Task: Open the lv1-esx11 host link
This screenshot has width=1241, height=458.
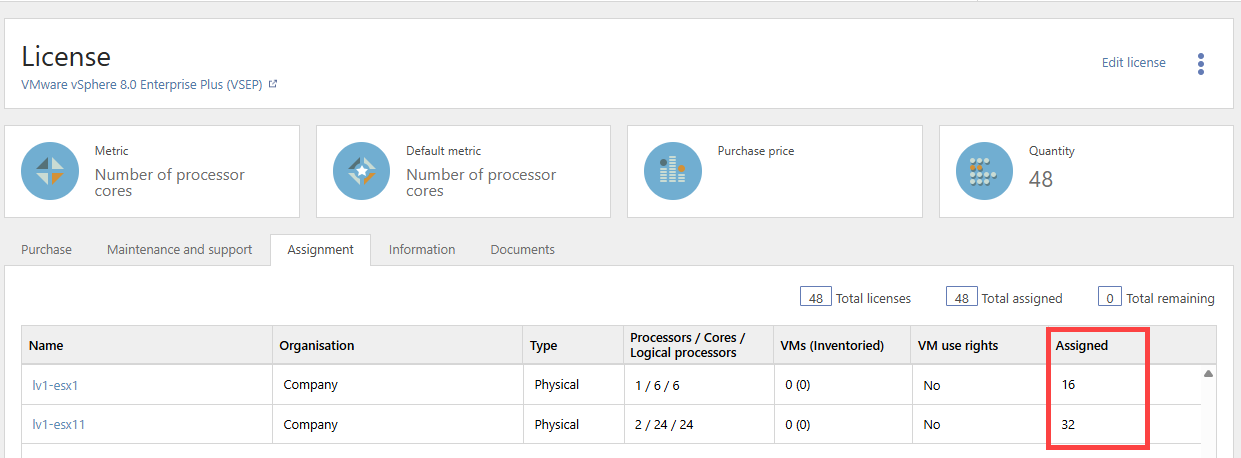Action: pos(58,424)
